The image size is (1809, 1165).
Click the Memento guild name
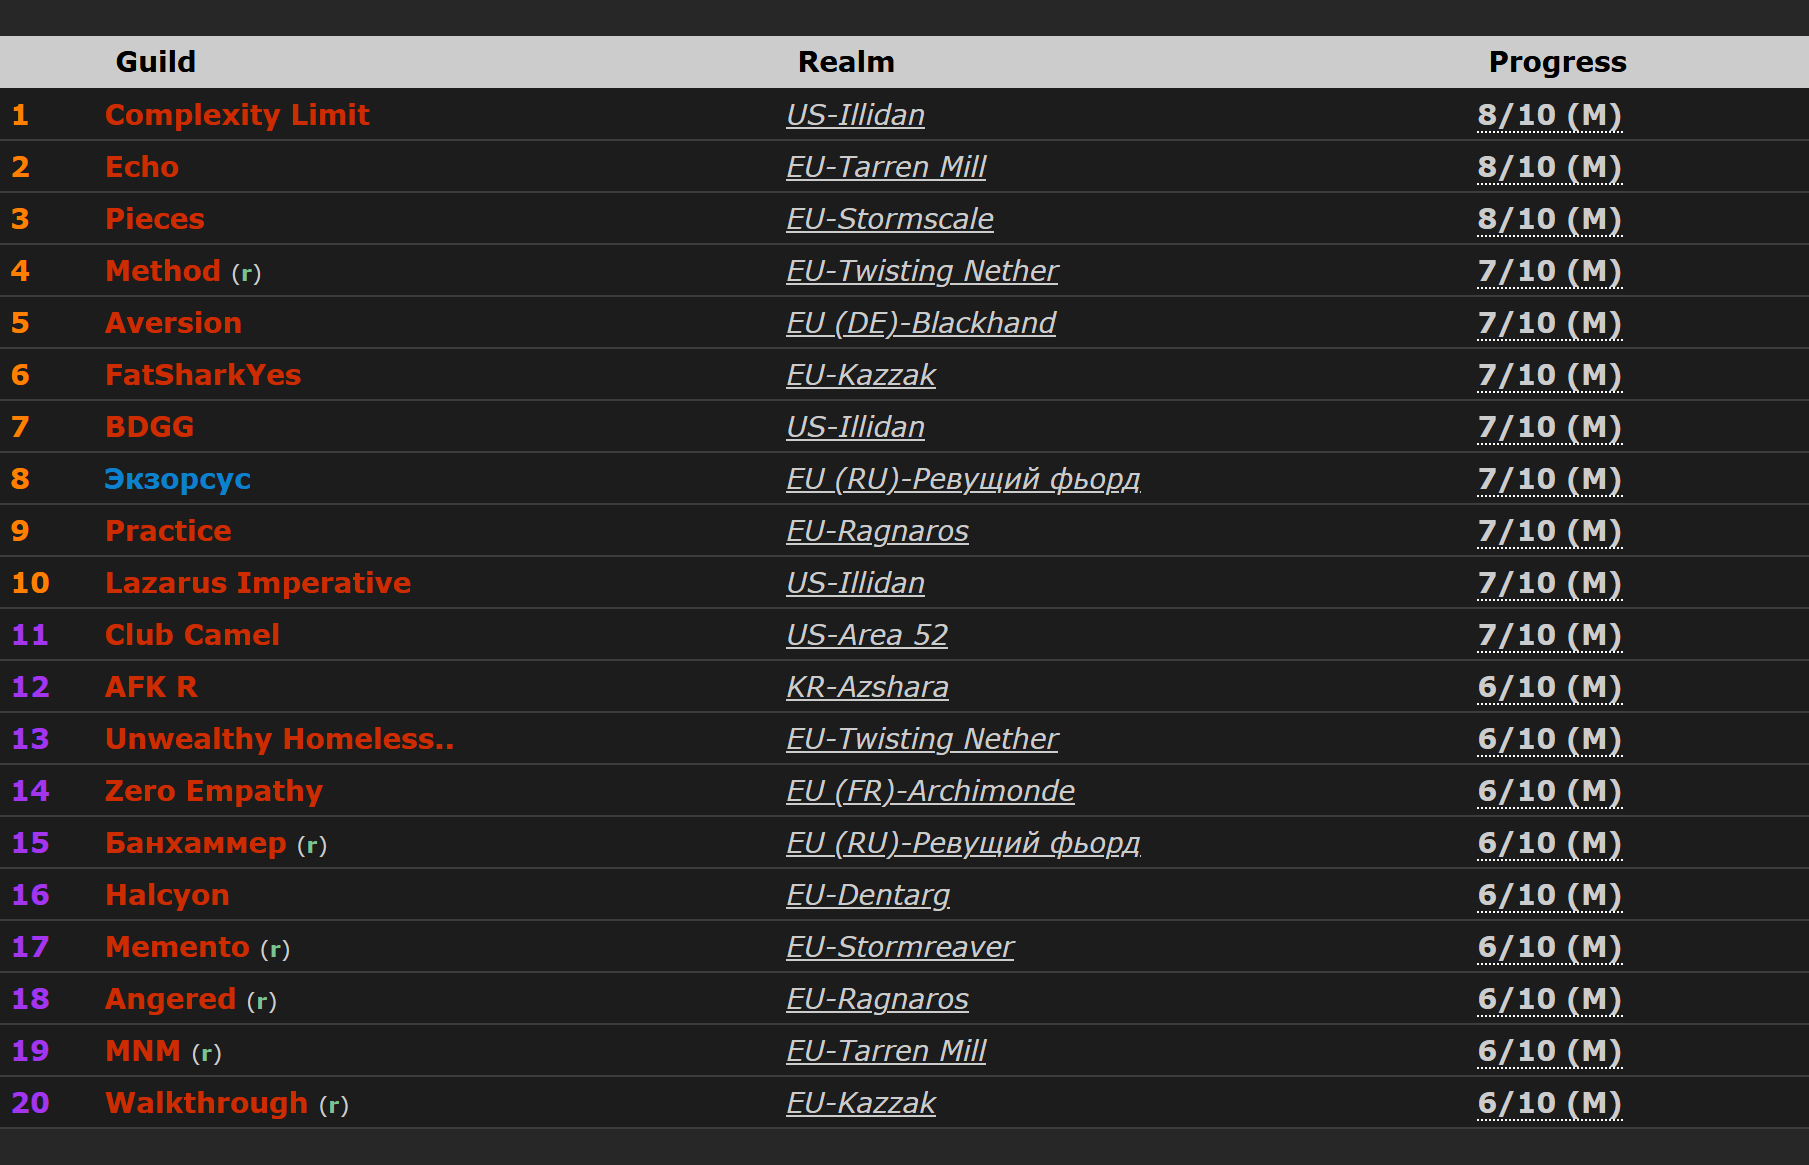[177, 947]
